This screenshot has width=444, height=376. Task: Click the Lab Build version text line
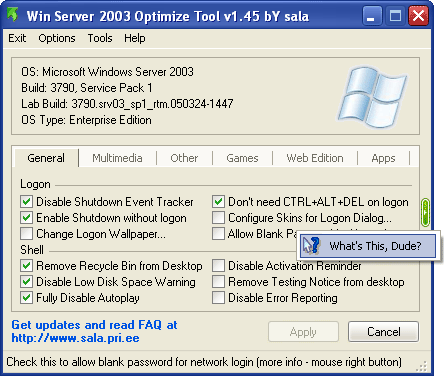coord(127,104)
